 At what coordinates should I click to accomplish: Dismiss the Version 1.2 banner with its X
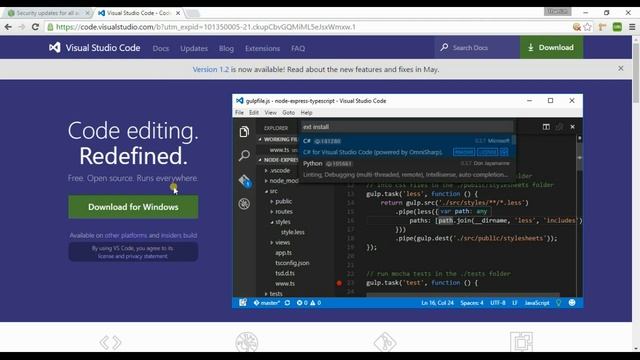point(620,69)
